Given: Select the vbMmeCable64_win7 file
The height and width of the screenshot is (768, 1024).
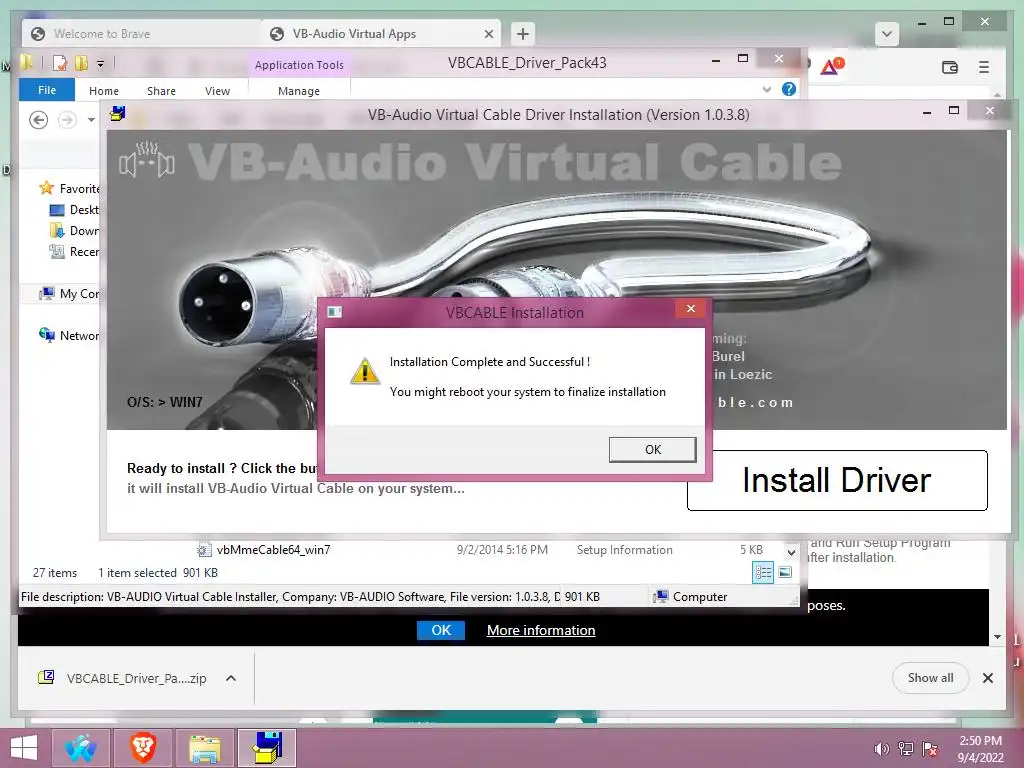Looking at the screenshot, I should (273, 550).
